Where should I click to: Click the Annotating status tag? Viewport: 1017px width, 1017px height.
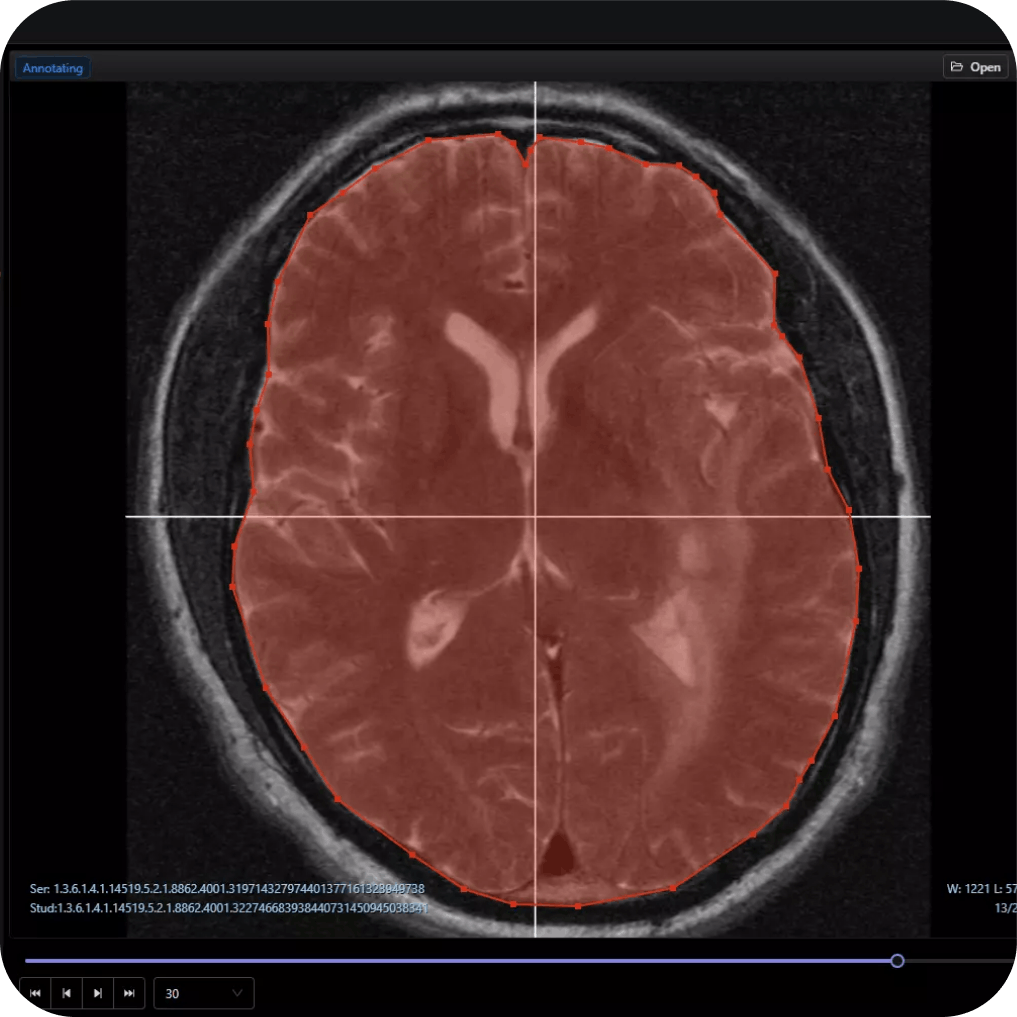pyautogui.click(x=52, y=68)
